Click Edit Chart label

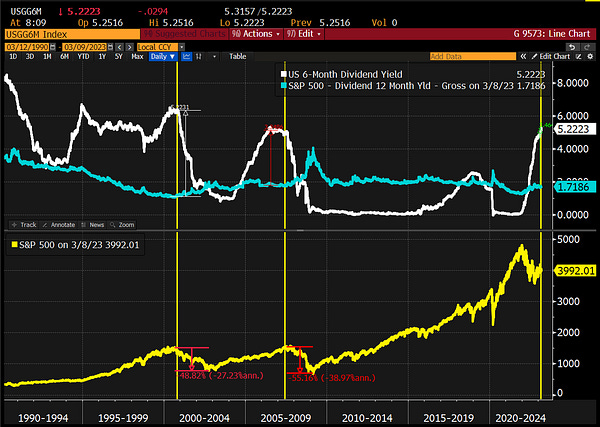(554, 57)
